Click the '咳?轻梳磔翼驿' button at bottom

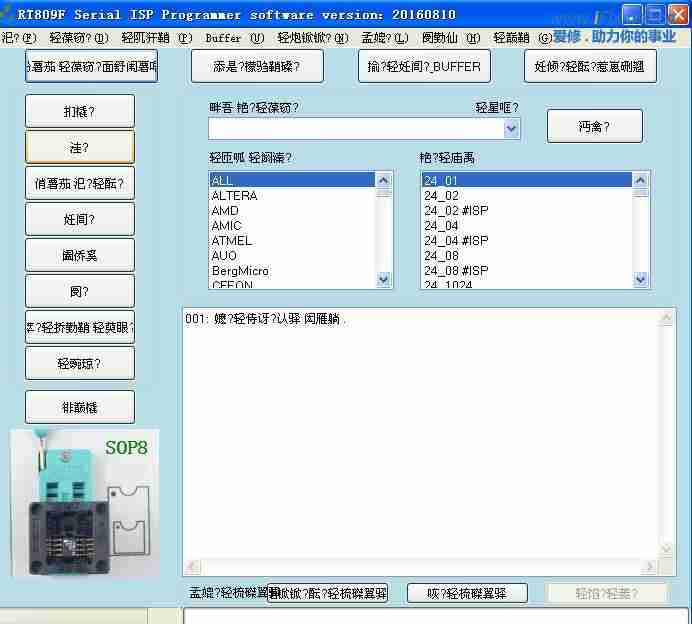[467, 594]
